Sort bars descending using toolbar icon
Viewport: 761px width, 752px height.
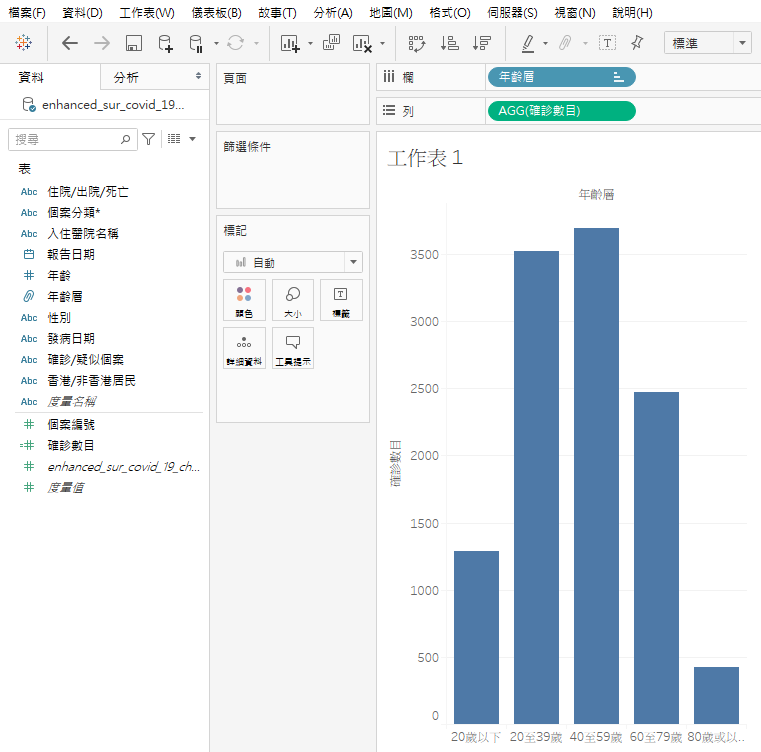pyautogui.click(x=482, y=43)
